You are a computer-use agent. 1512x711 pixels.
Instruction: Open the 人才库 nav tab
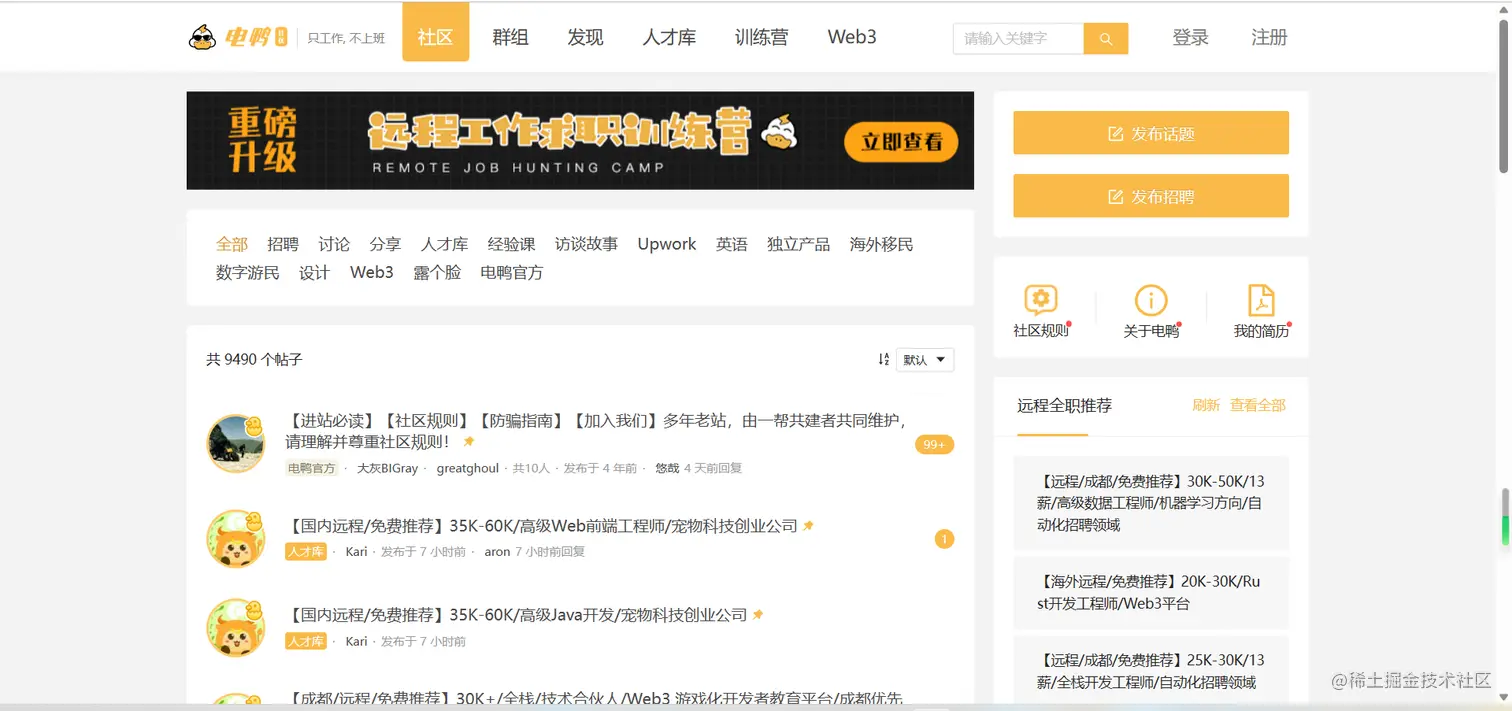pyautogui.click(x=669, y=37)
